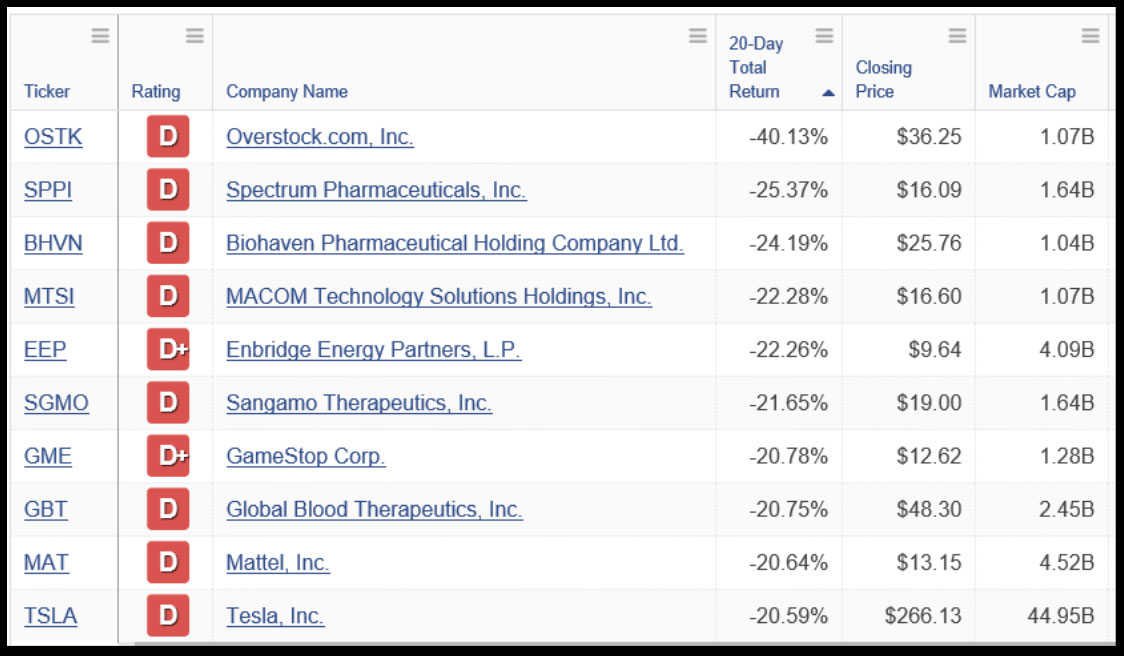Open the 20-Day Total Return column menu
The width and height of the screenshot is (1124, 656).
824,35
